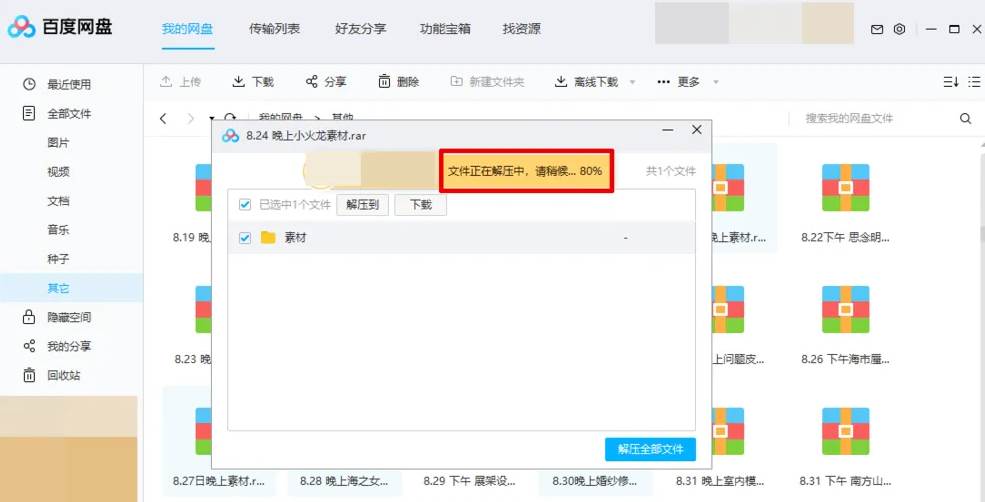Go forward with the right arrow
The width and height of the screenshot is (985, 502).
tap(191, 118)
